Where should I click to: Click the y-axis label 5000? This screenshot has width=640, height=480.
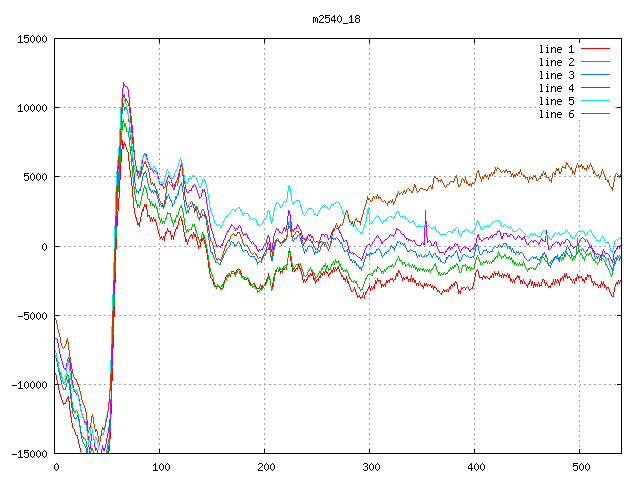(x=36, y=177)
